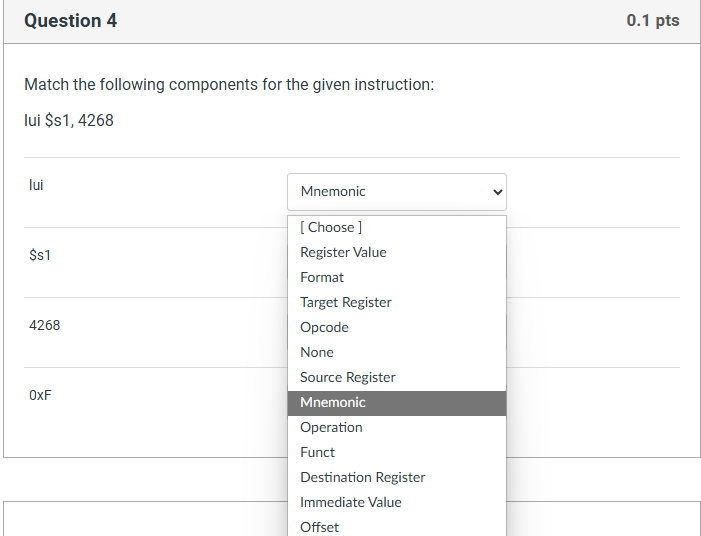Click the '$s1' row label
Image resolution: width=701 pixels, height=536 pixels.
[x=40, y=255]
